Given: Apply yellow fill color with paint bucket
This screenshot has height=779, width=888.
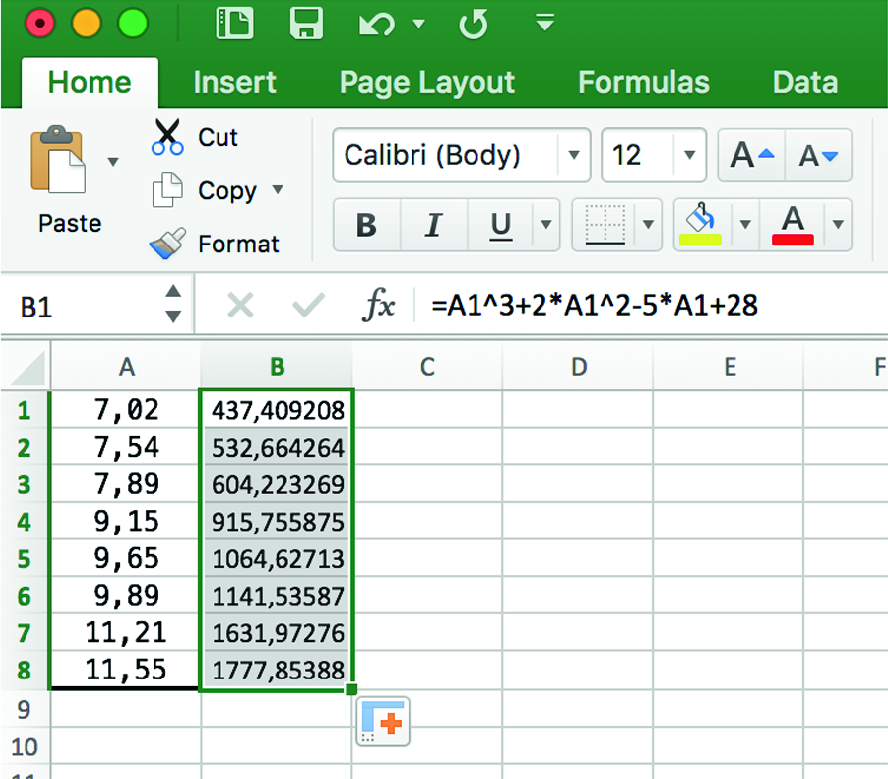Looking at the screenshot, I should 701,225.
